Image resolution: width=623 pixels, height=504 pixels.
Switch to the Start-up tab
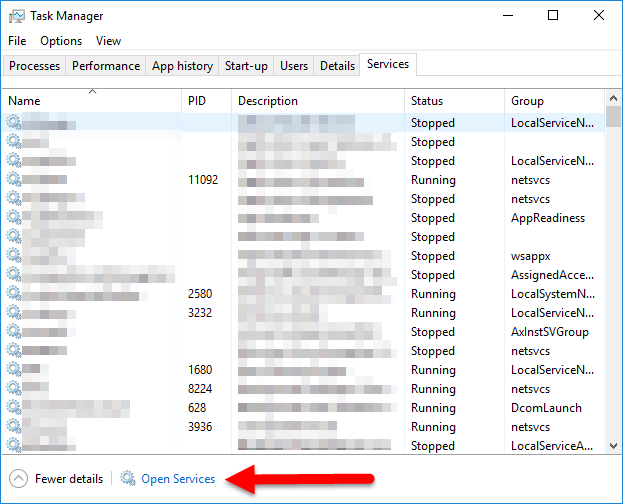pyautogui.click(x=246, y=66)
